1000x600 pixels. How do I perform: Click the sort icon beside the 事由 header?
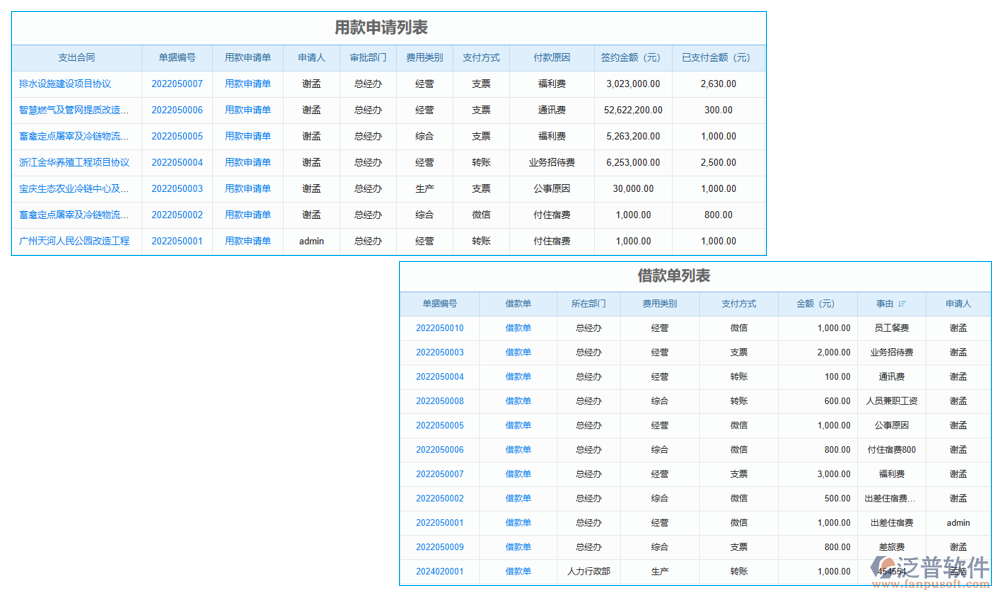(x=903, y=304)
